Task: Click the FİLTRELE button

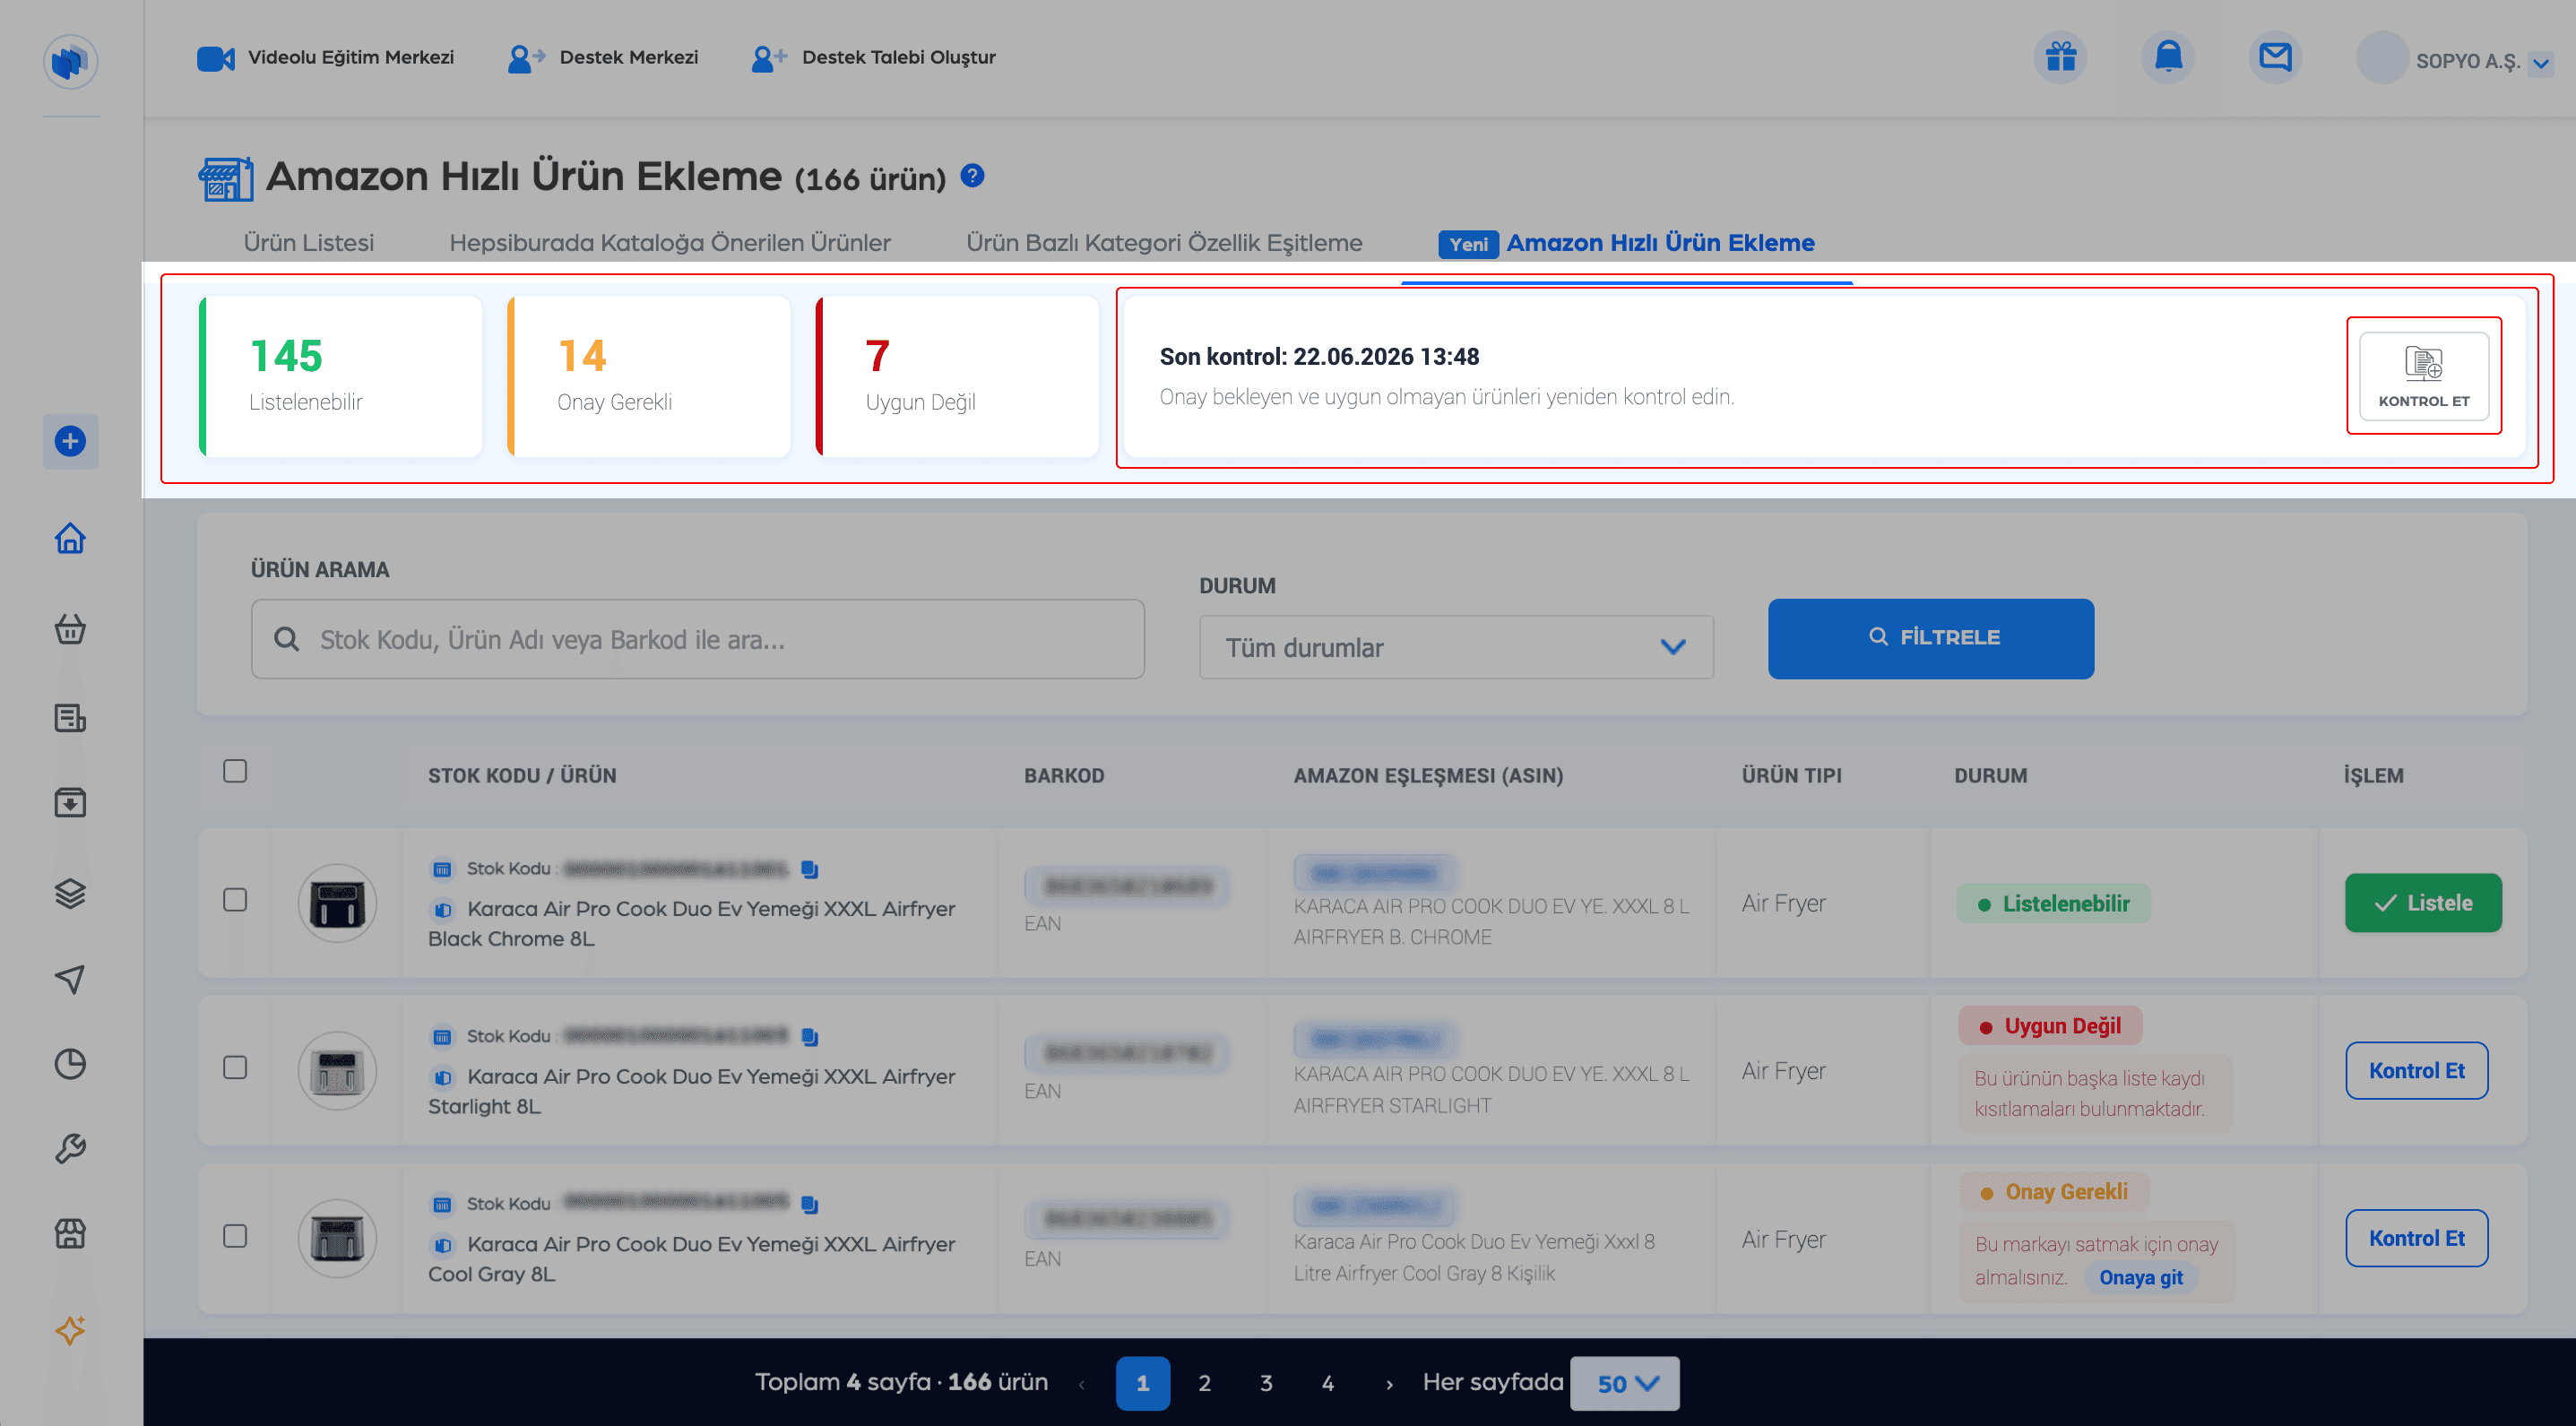Action: 1930,639
